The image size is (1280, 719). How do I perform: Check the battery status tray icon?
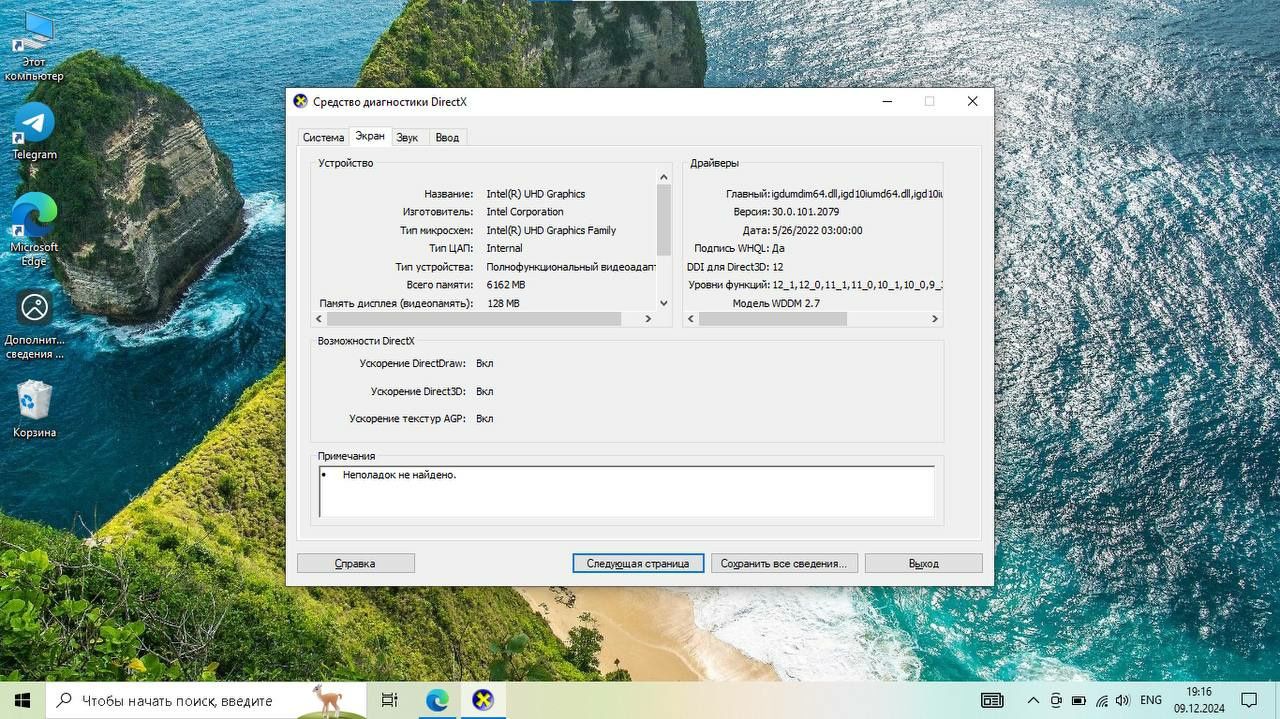(x=1079, y=700)
